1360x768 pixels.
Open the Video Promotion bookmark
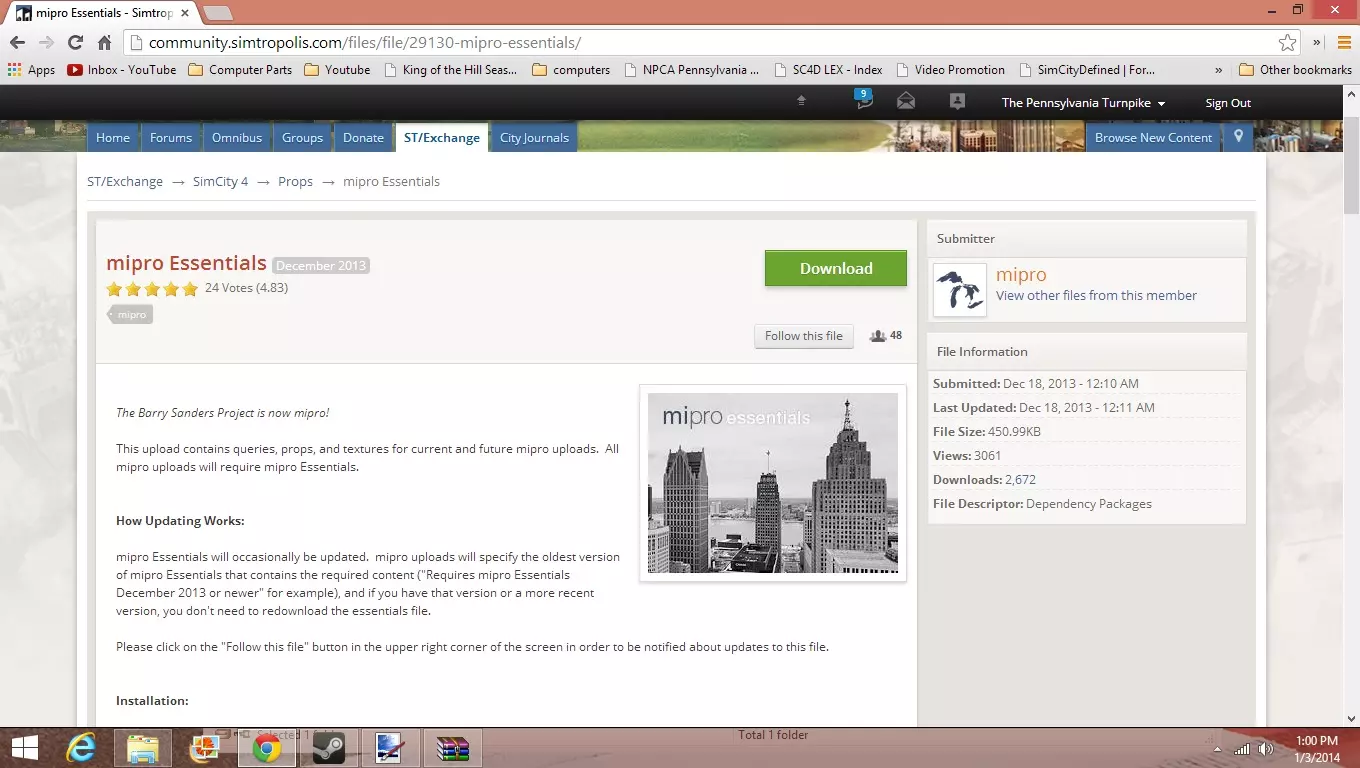[x=950, y=70]
